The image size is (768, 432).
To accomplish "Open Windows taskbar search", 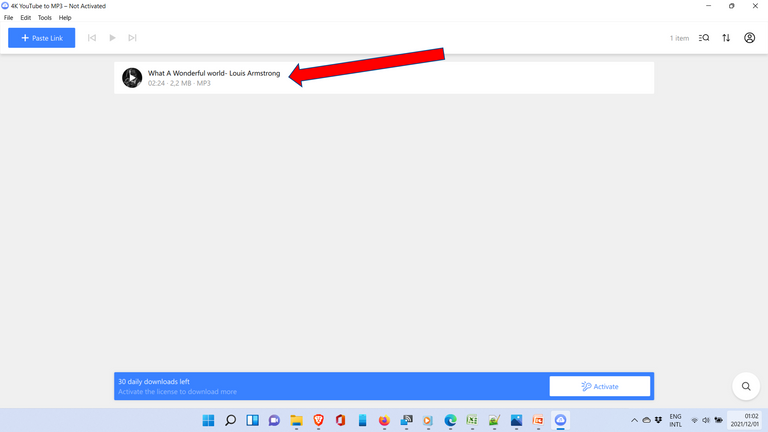I will [230, 420].
